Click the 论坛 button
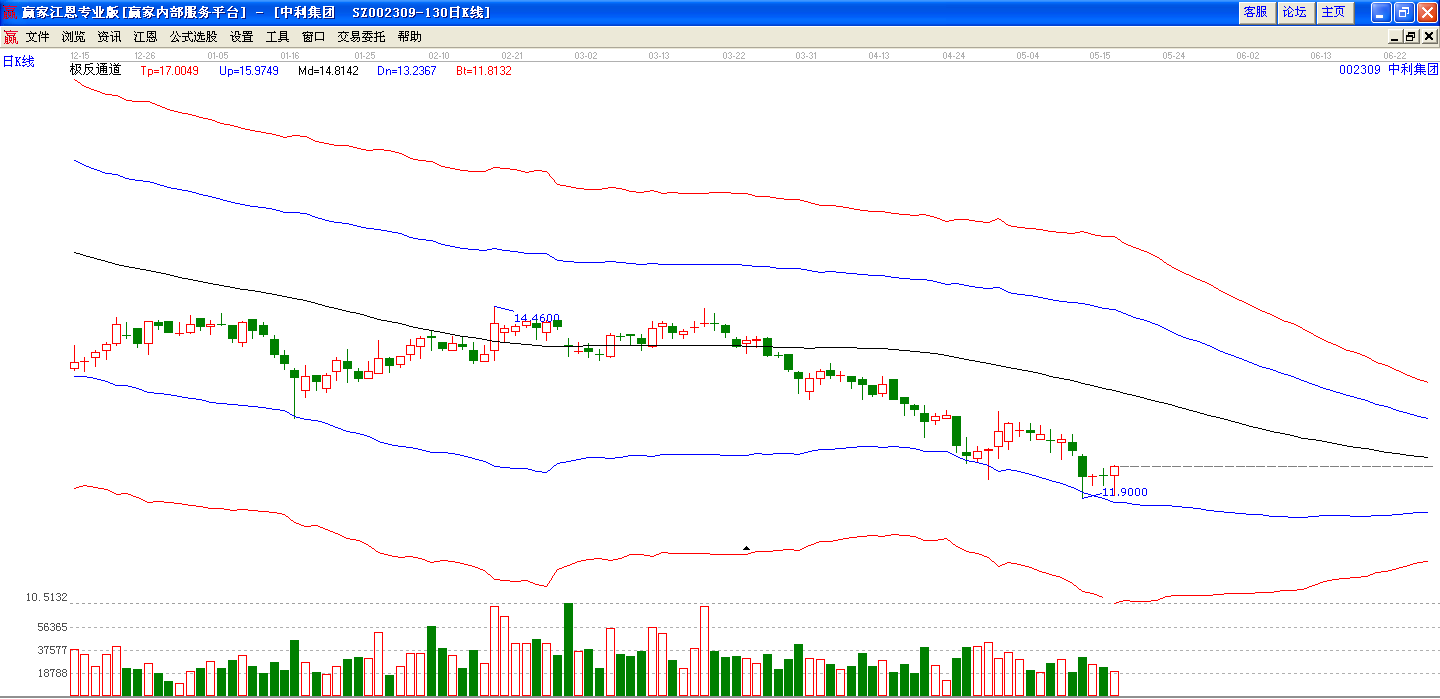Image resolution: width=1440 pixels, height=699 pixels. [x=1294, y=12]
